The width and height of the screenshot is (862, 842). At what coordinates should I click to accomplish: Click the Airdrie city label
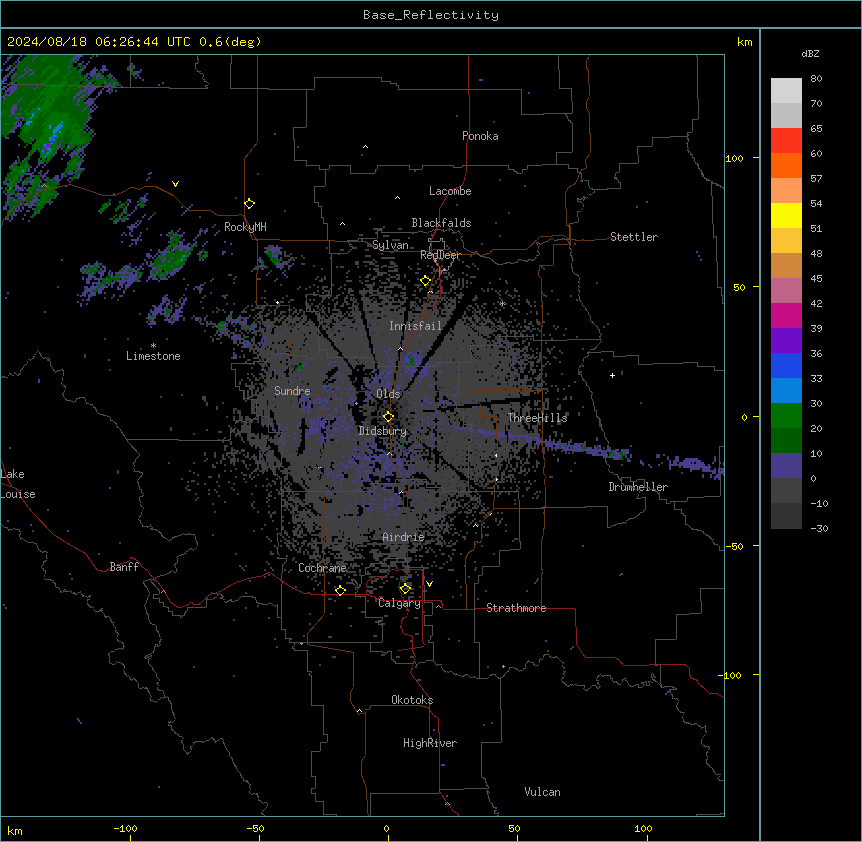click(x=404, y=537)
